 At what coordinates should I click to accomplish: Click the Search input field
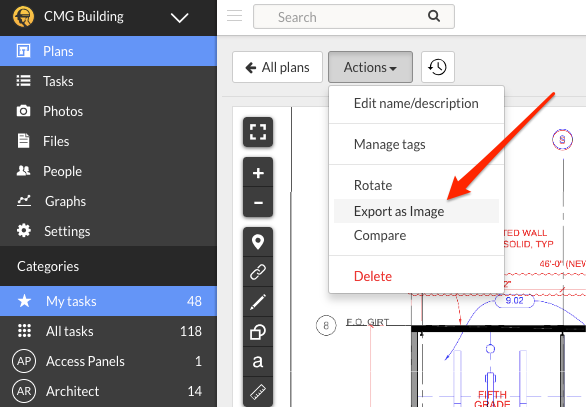354,17
